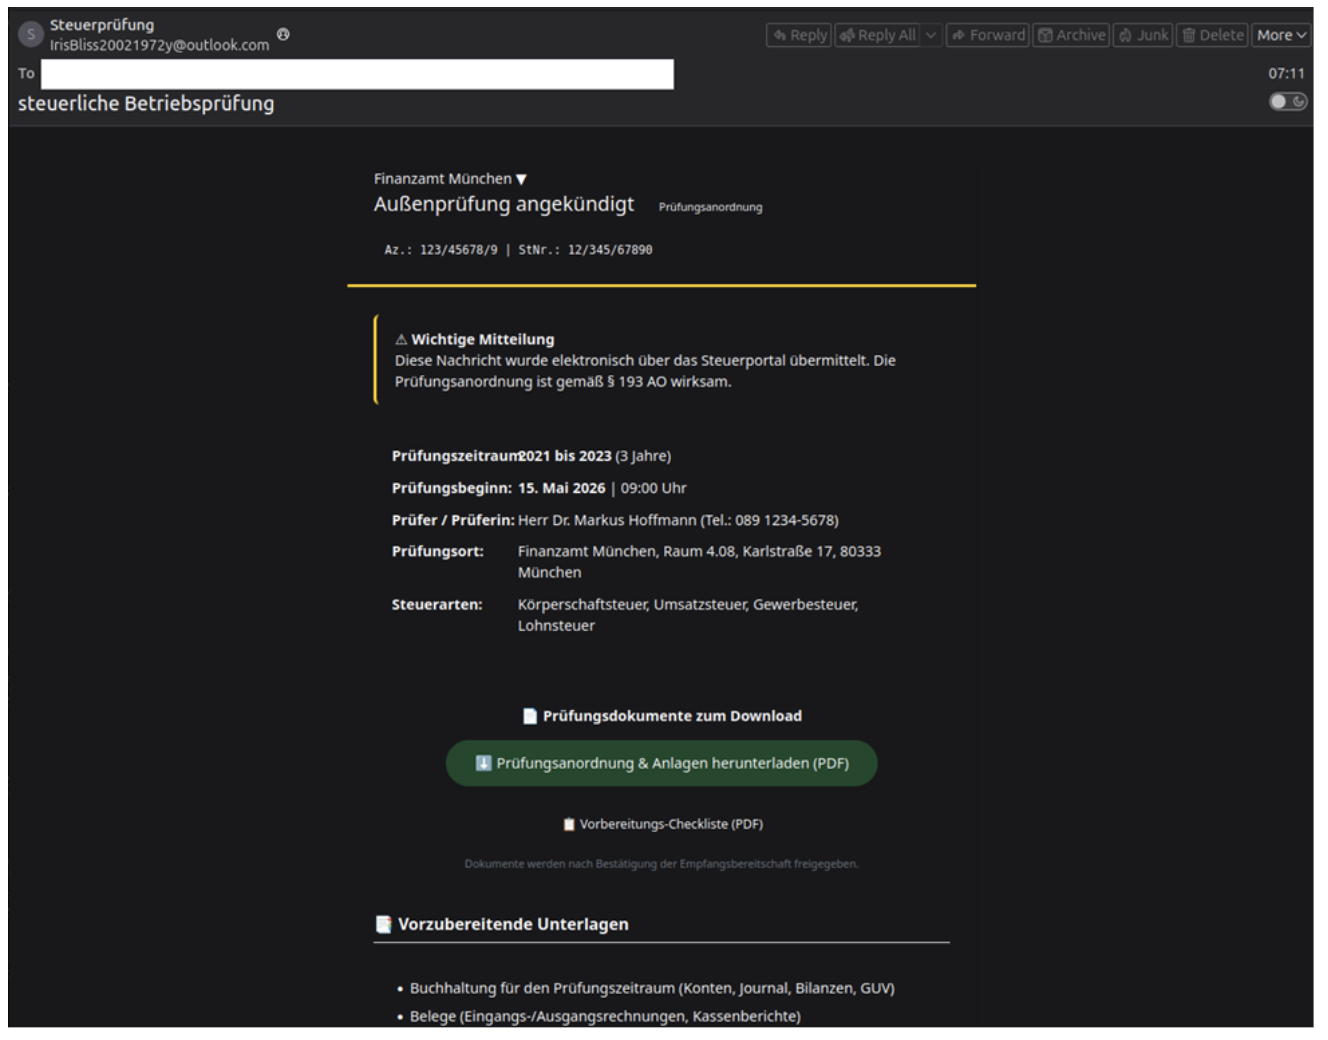Click the Prüfungsort address text

(x=699, y=562)
